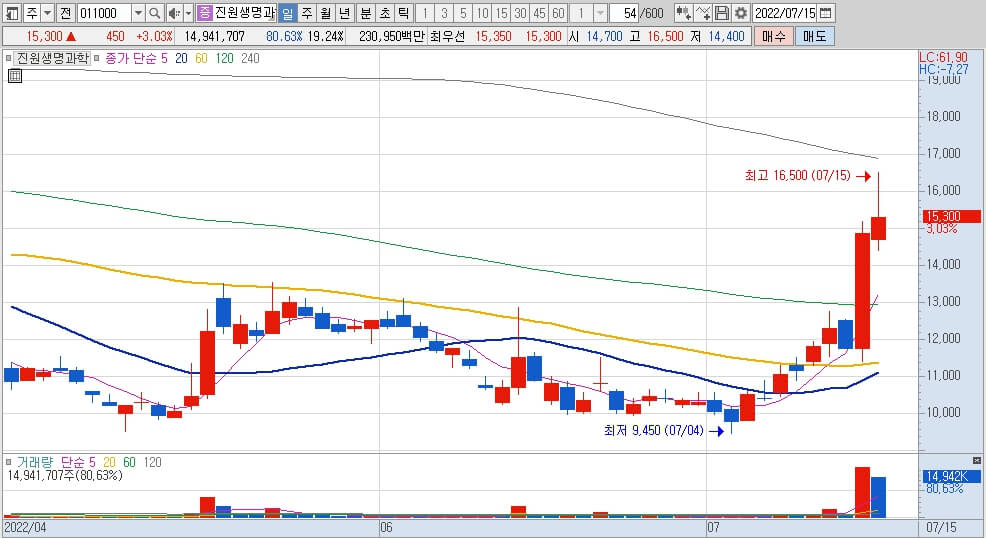Click the 14,942K volume tag on axis
Viewport: 986px width, 538px height.
(x=952, y=476)
